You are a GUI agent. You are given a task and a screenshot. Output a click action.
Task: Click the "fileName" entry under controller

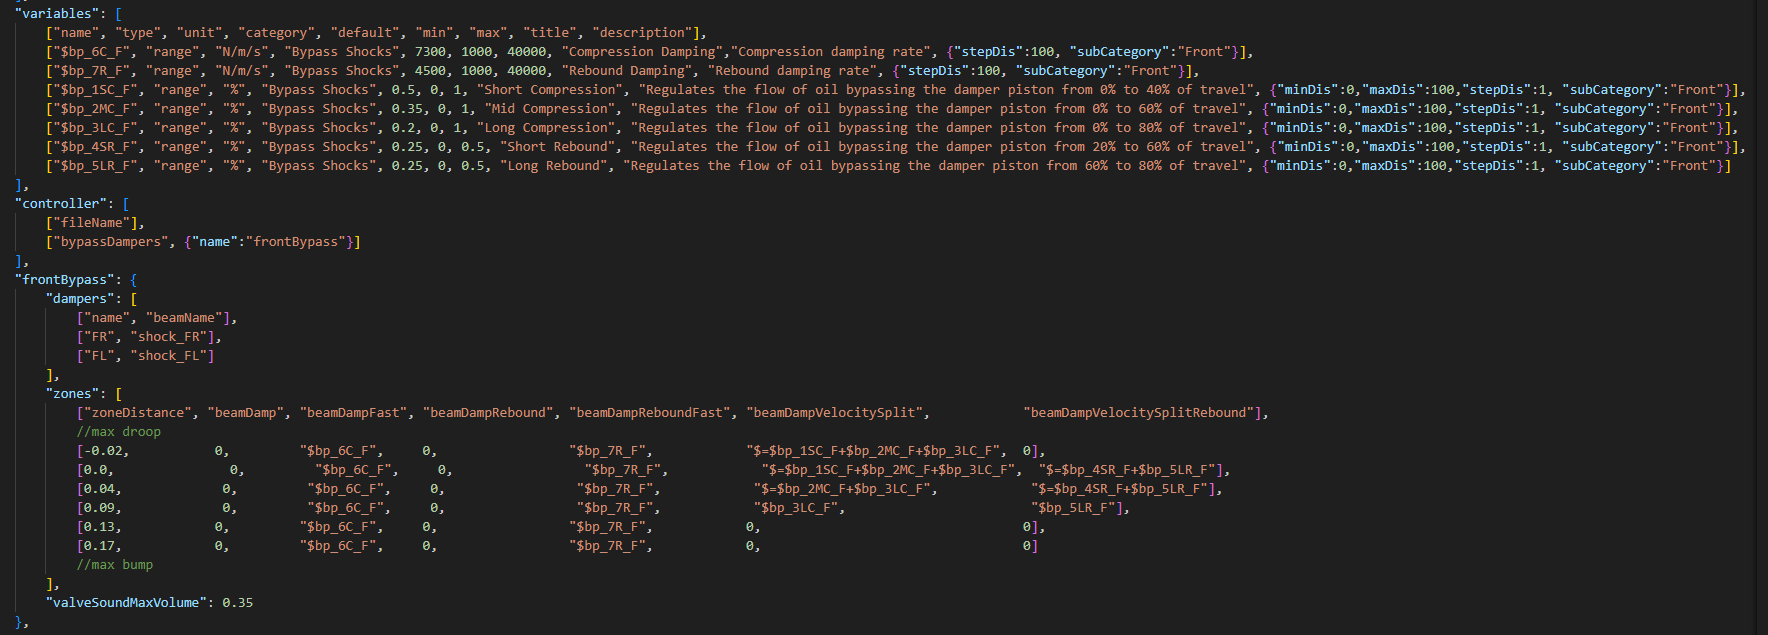tap(92, 222)
